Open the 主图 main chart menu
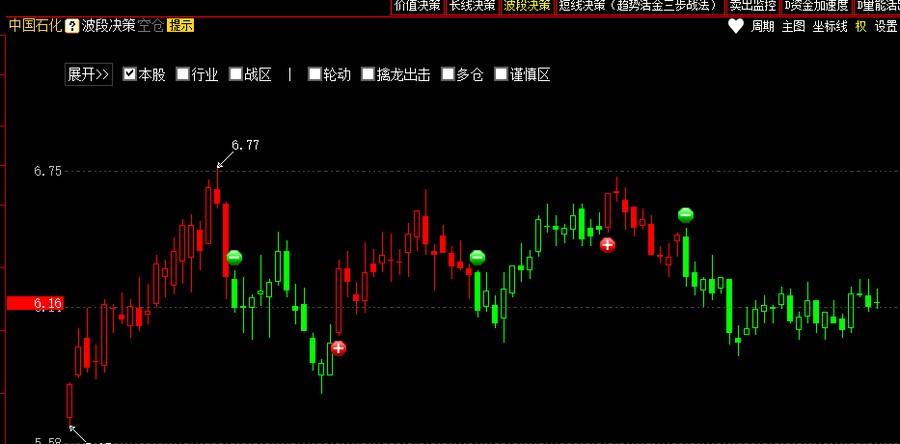 coord(794,26)
